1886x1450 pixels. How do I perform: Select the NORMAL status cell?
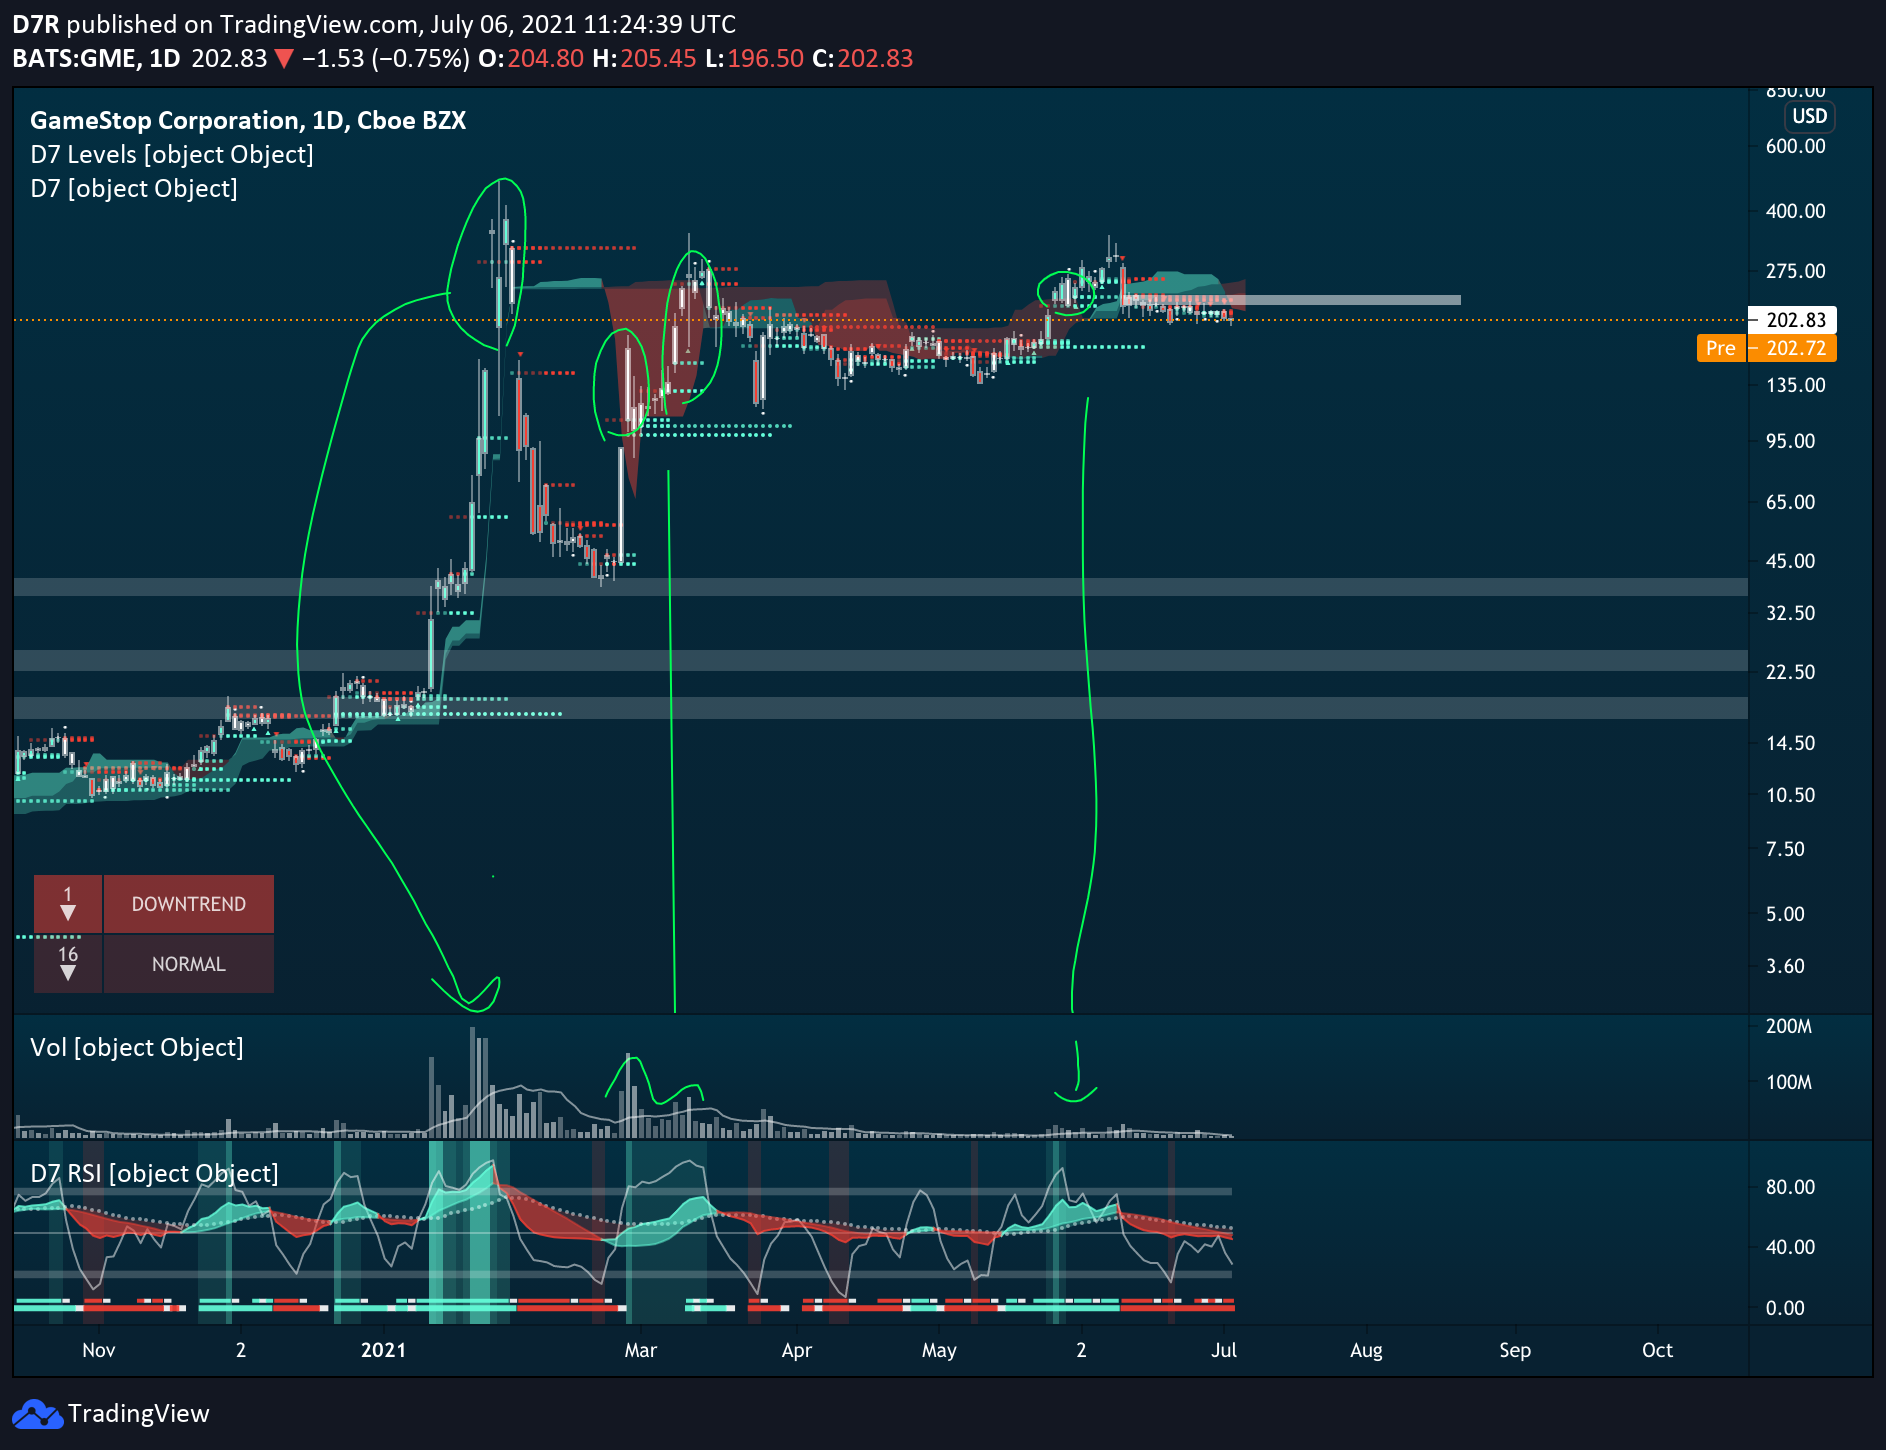pos(189,964)
